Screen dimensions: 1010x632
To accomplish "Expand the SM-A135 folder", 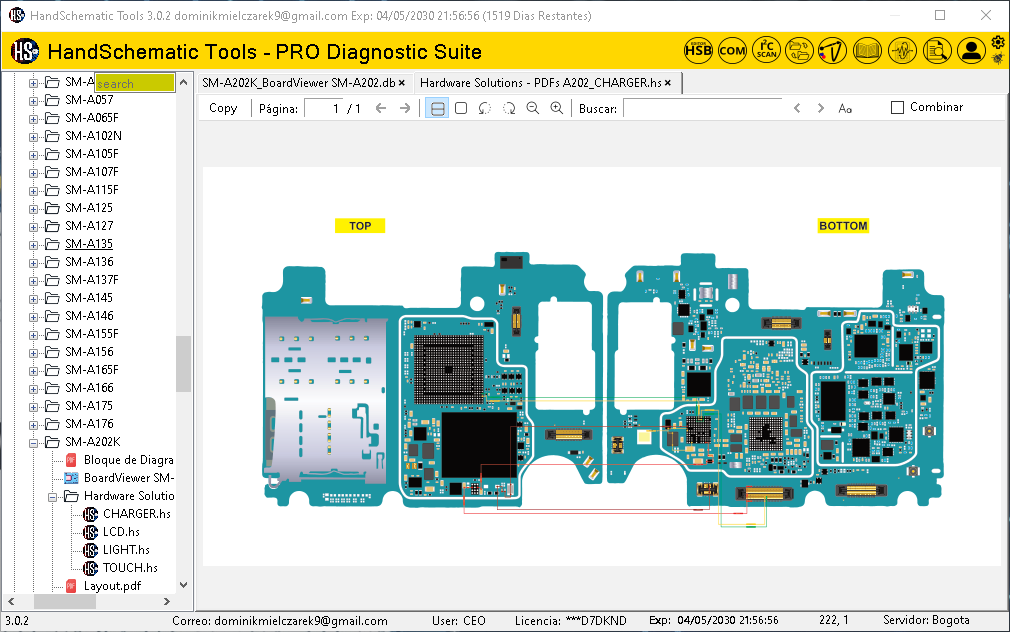I will 33,245.
